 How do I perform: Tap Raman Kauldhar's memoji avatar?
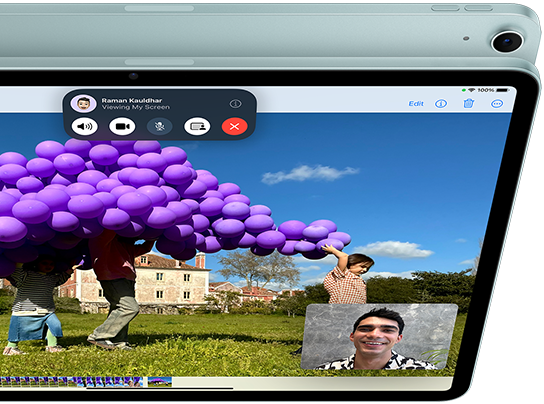[83, 103]
